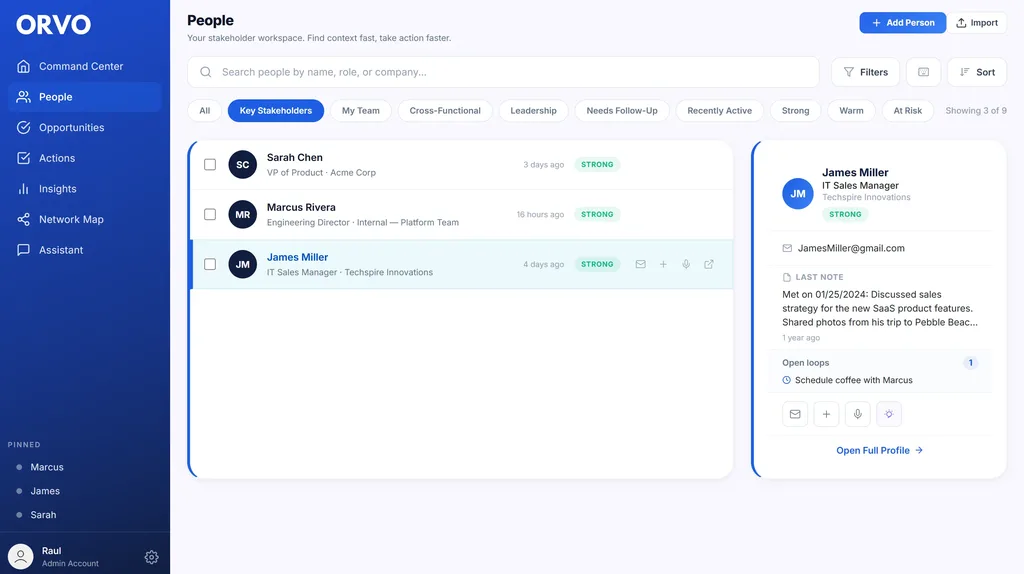Open Full Profile link

tap(879, 451)
